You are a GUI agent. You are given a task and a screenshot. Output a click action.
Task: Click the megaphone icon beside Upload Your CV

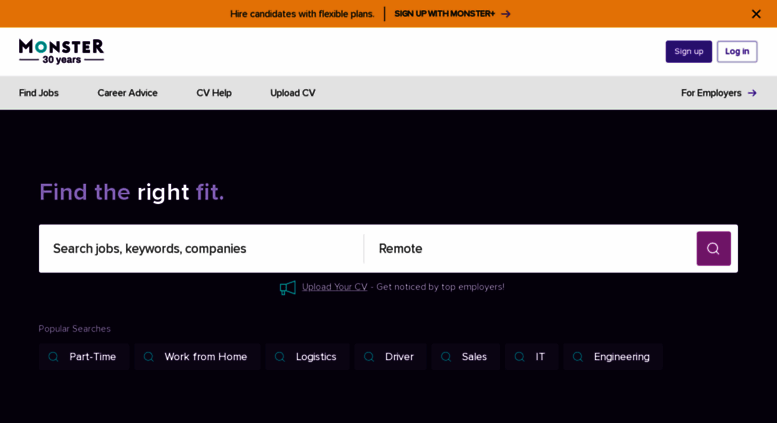tap(288, 288)
